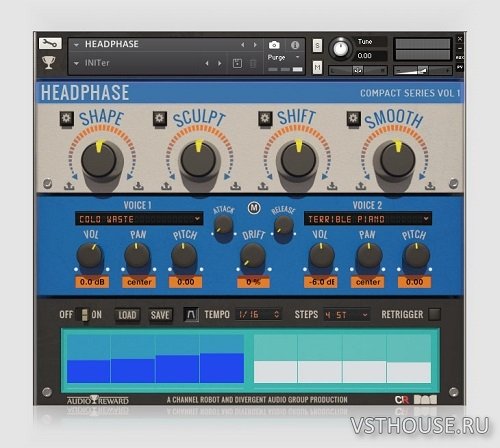Show instrument info with the i icon
Image resolution: width=500 pixels, height=448 pixels.
[x=295, y=45]
